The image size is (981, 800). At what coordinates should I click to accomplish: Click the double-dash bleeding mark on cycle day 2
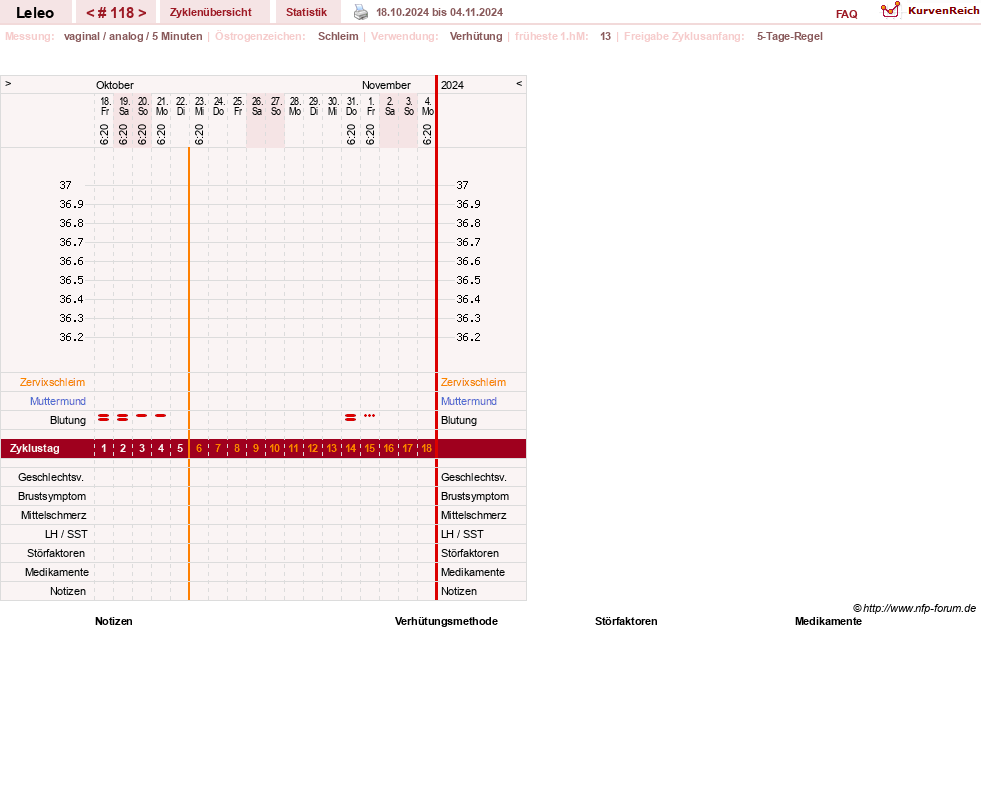click(123, 417)
